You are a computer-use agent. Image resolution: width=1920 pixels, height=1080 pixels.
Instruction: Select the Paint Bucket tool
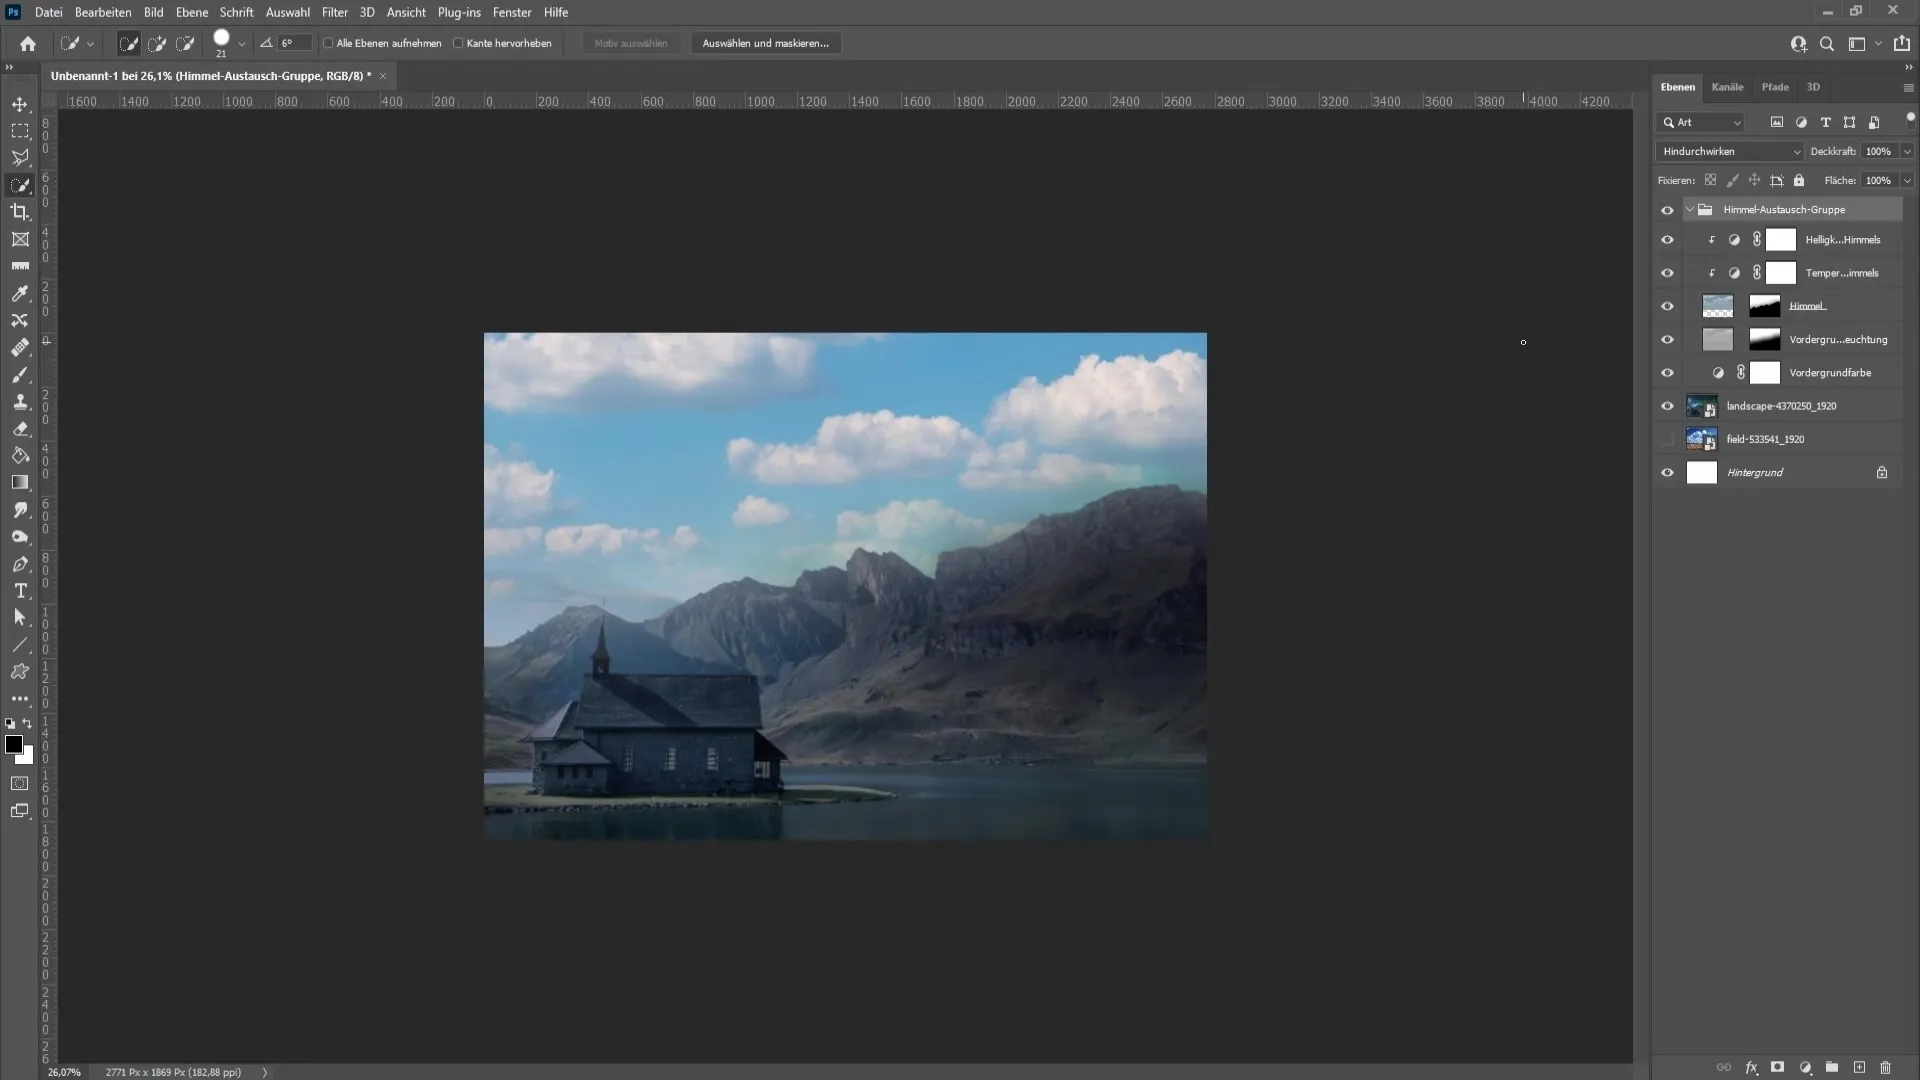(20, 456)
